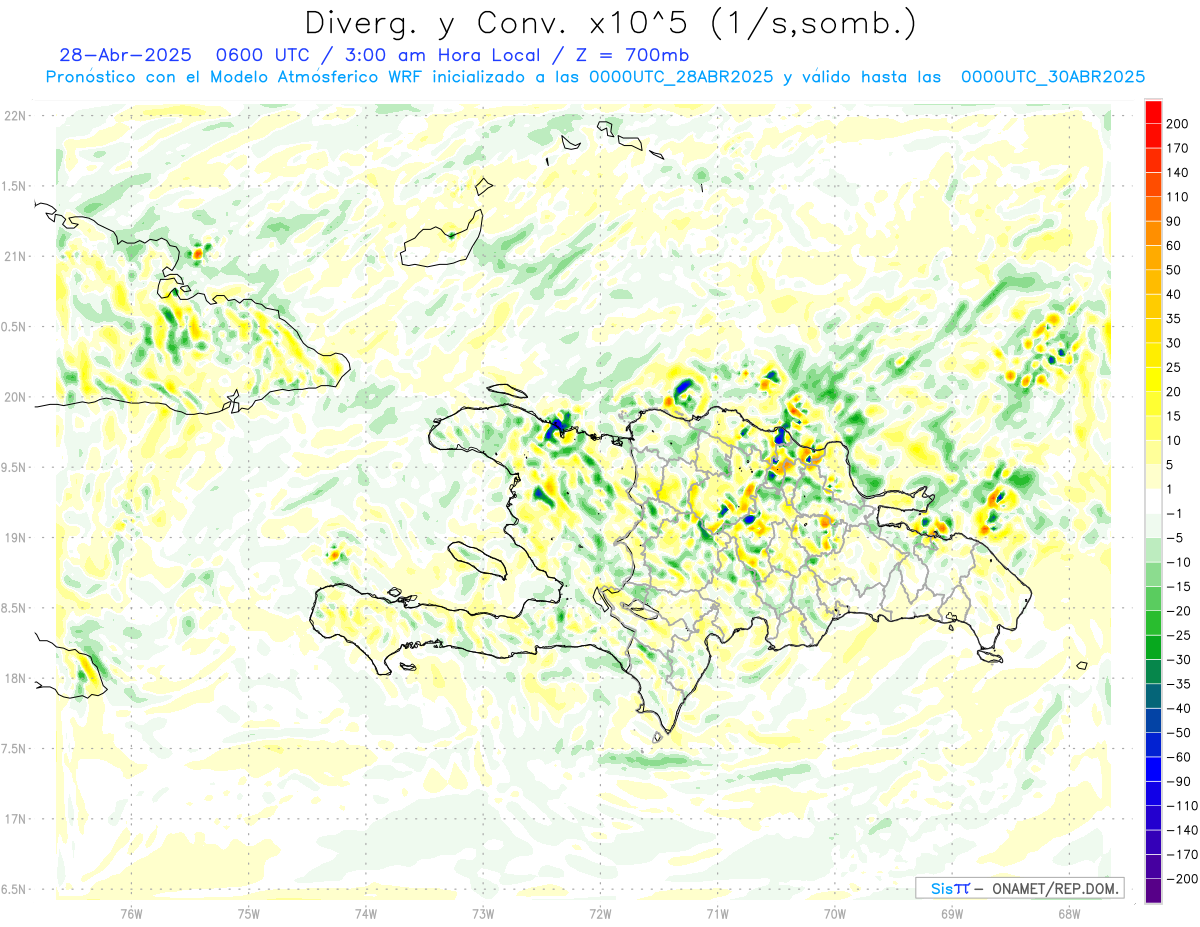Click the color bar value '170'

point(1177,149)
